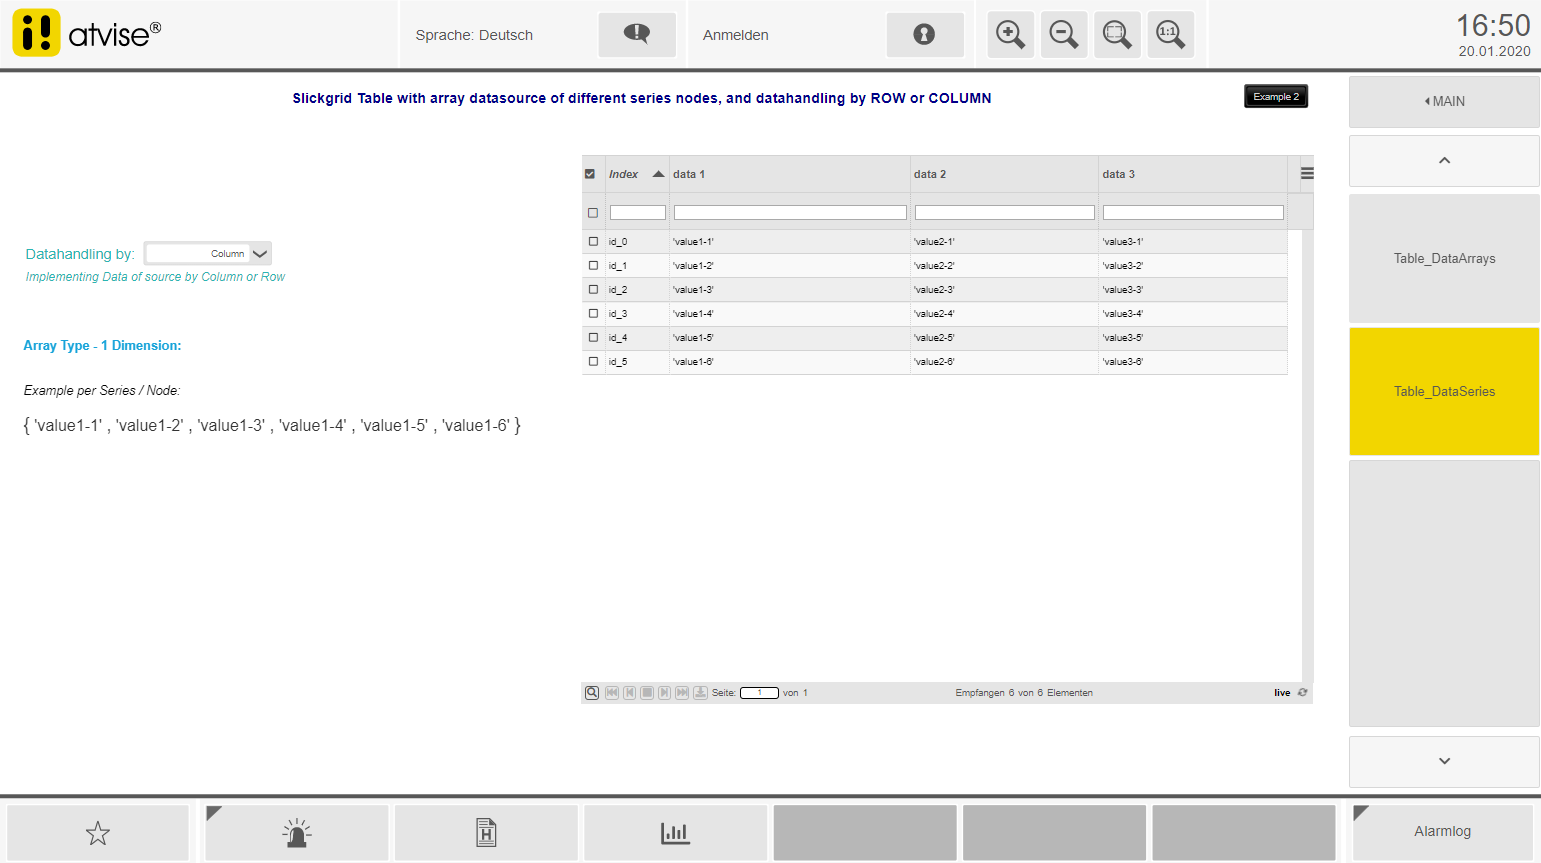
Task: Go back to MAIN menu
Action: [1444, 102]
